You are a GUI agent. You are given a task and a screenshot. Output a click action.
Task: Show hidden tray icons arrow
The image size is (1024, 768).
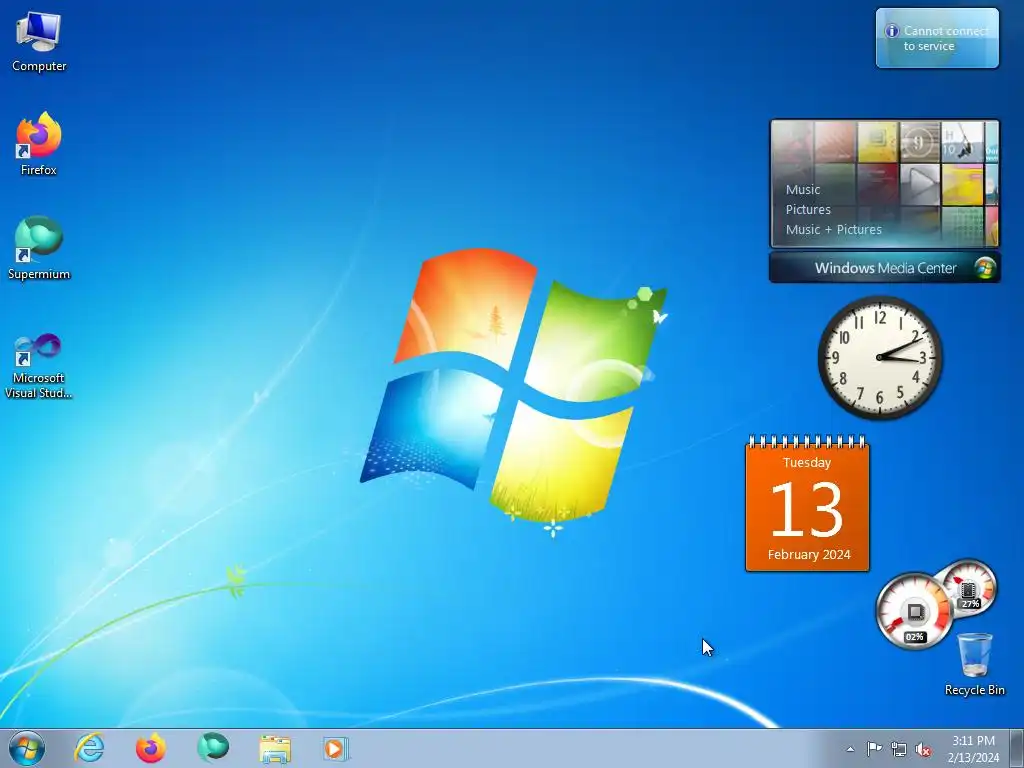click(x=850, y=749)
